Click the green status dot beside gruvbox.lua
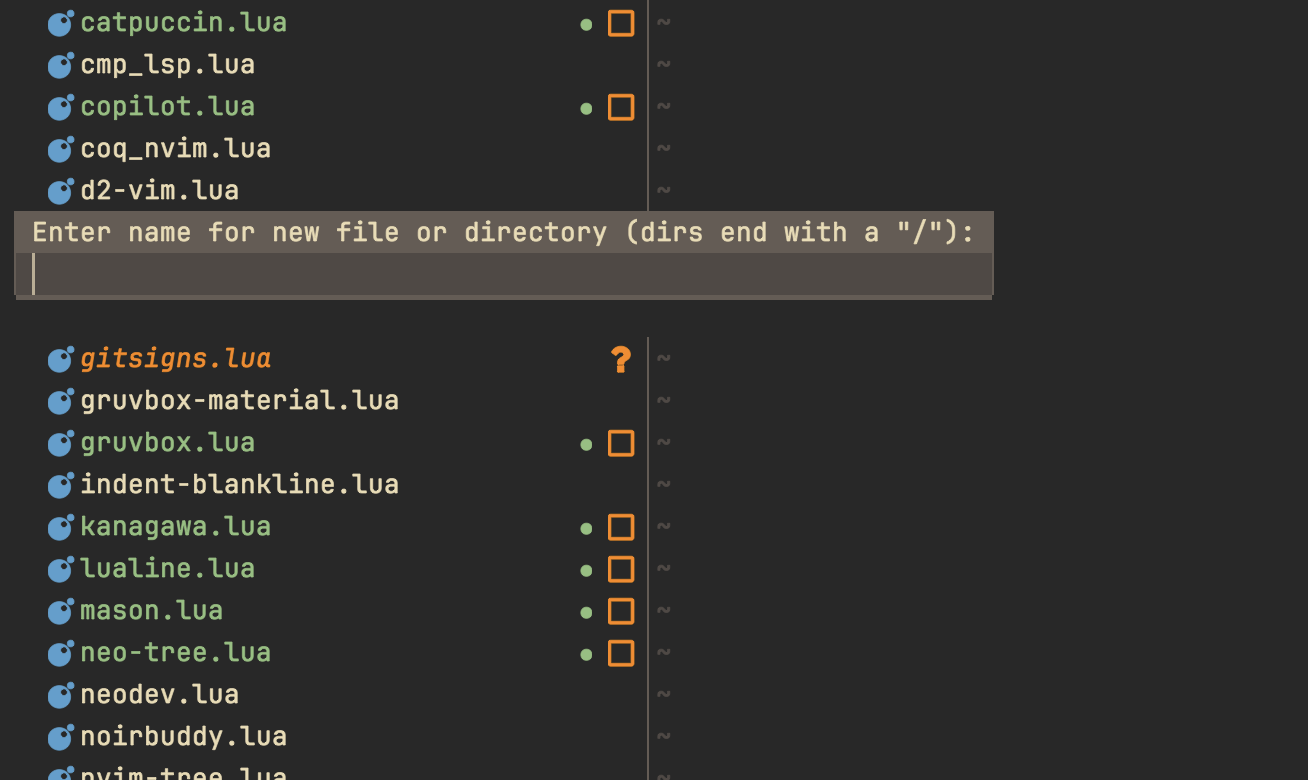1308x780 pixels. (587, 443)
